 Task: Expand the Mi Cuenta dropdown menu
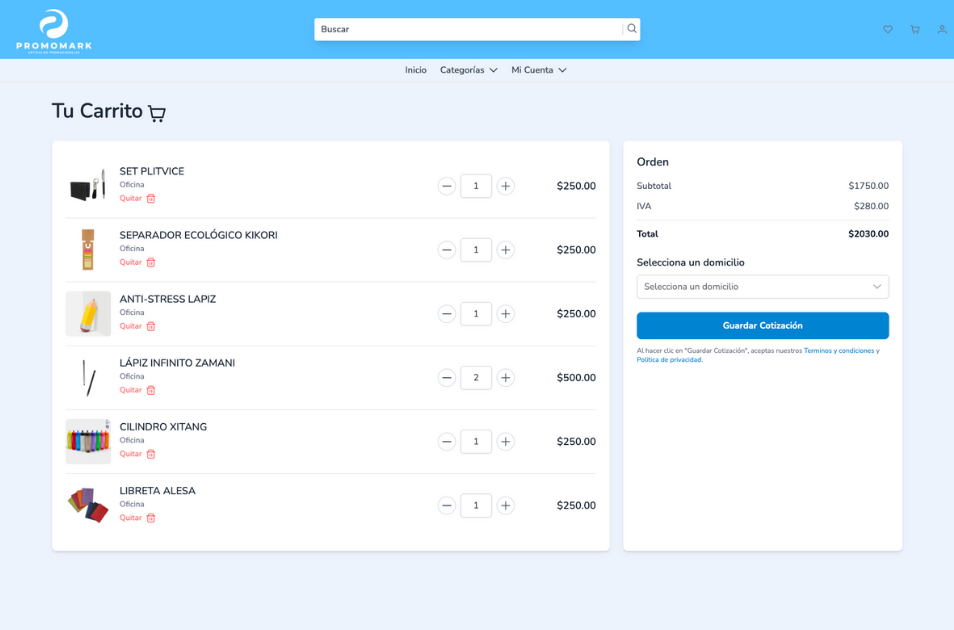(x=538, y=70)
